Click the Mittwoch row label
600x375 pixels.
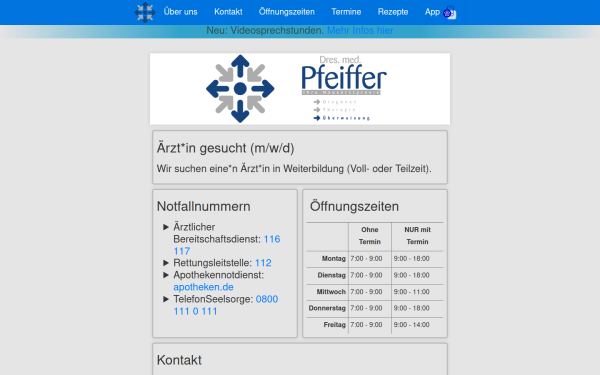pos(331,292)
